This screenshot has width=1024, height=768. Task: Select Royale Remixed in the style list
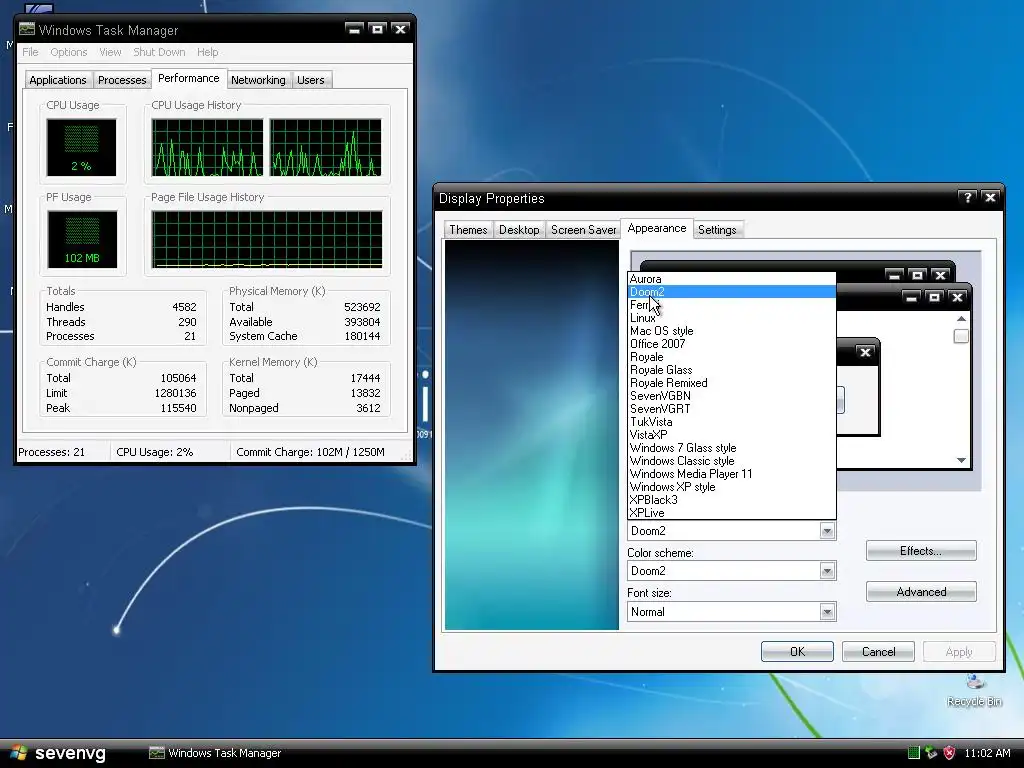(731, 383)
